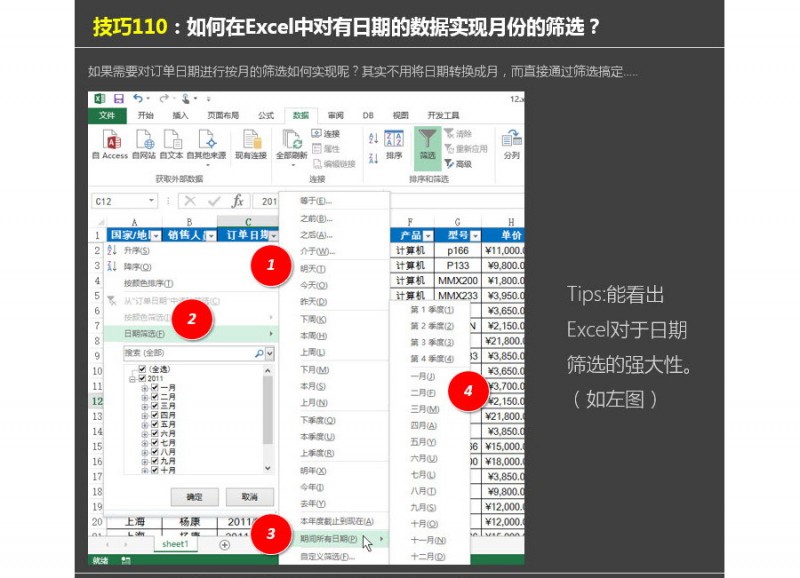Screen dimensions: 800x578
Task: Uncheck the 五月 month checkbox
Action: [x=155, y=424]
